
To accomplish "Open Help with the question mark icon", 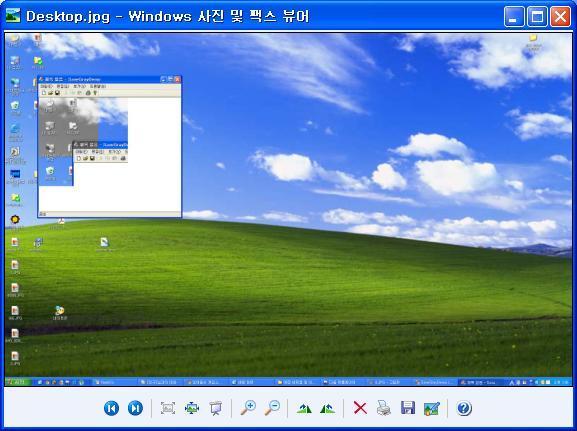I will (x=464, y=408).
